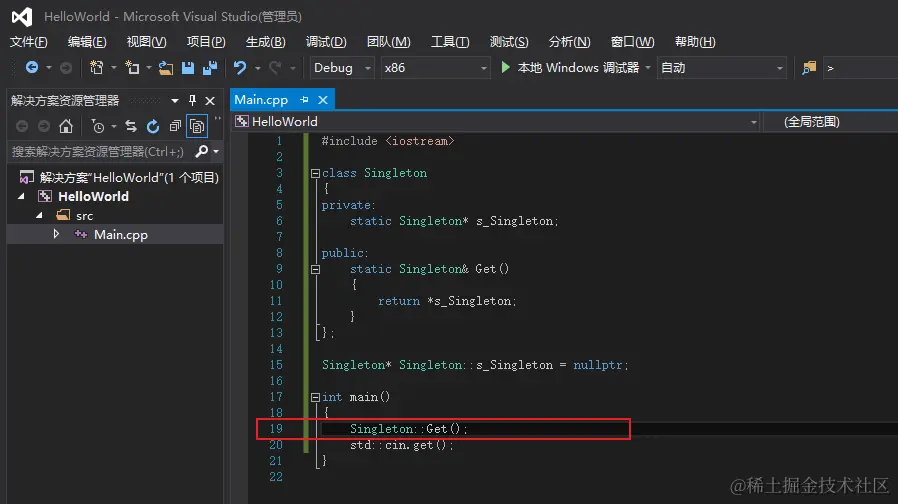Viewport: 898px width, 504px height.
Task: Click the Undo arrow icon
Action: [x=240, y=68]
